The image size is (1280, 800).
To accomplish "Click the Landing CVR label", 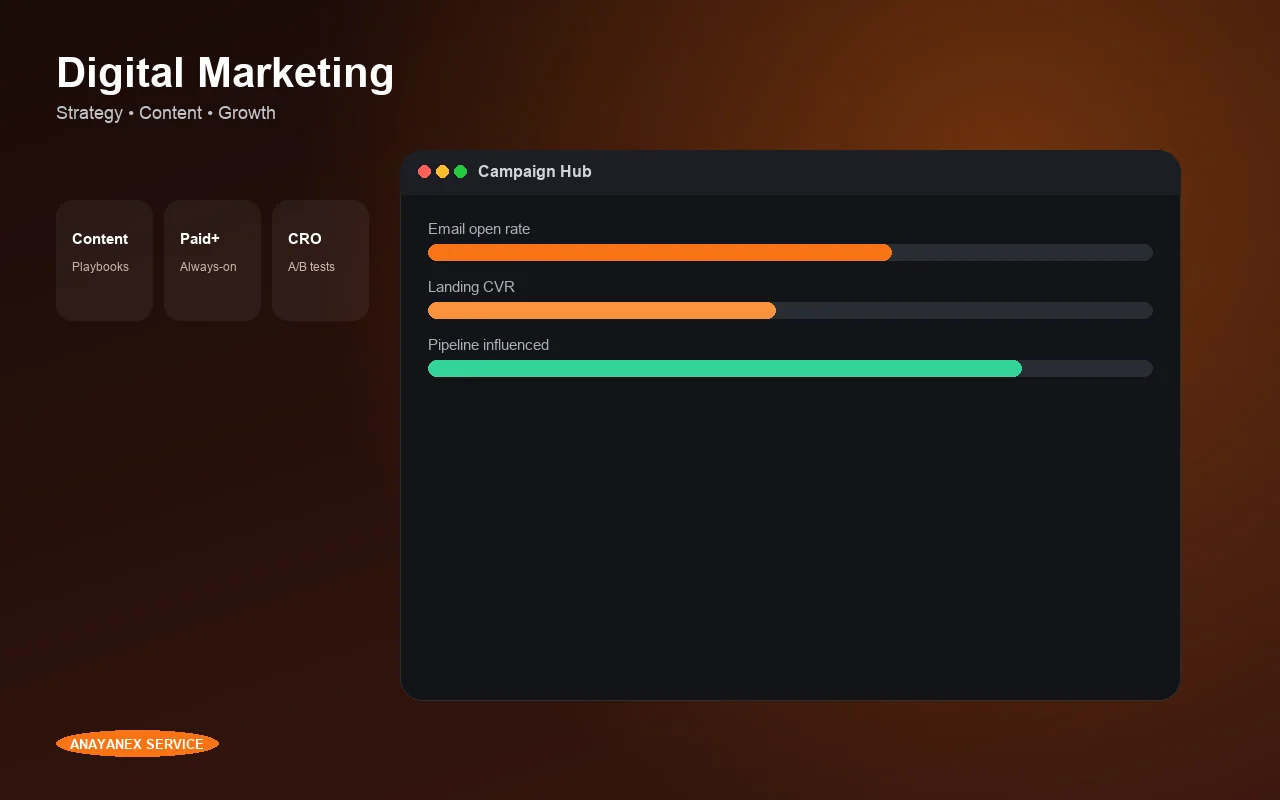I will click(471, 287).
